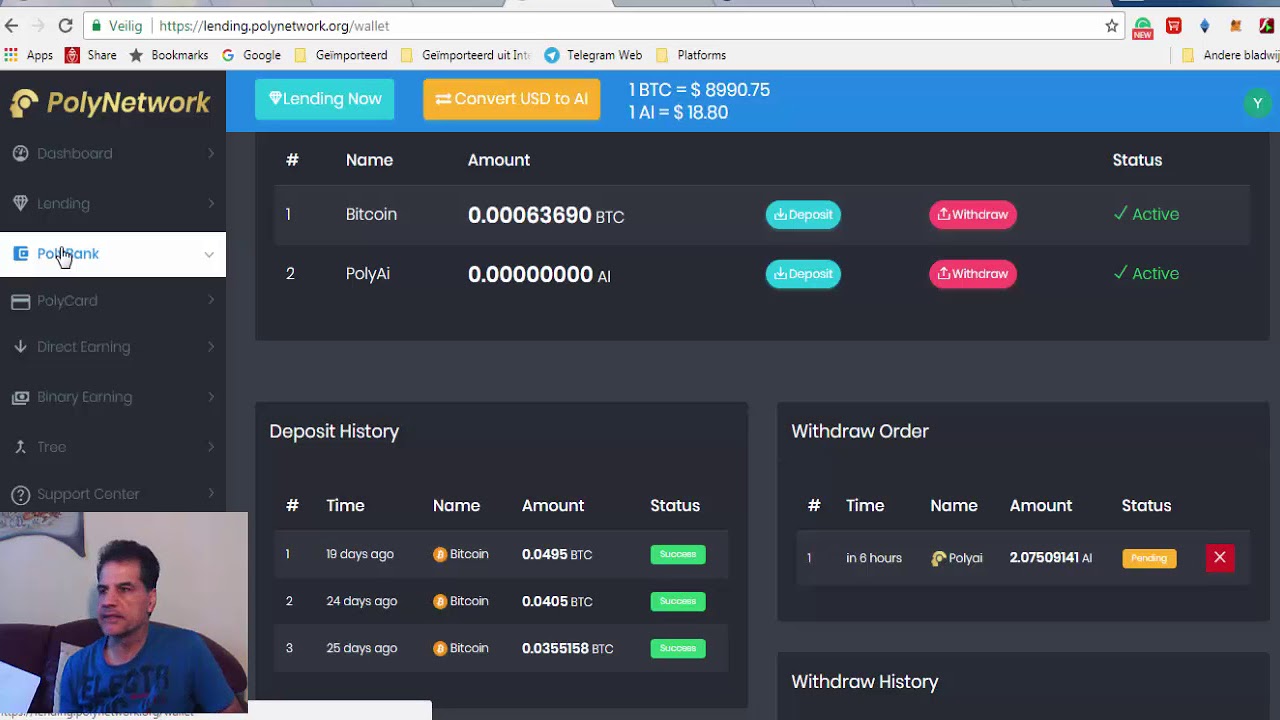Screen dimensions: 1280x720
Task: Expand the Binary Earning chevron
Action: (x=211, y=397)
